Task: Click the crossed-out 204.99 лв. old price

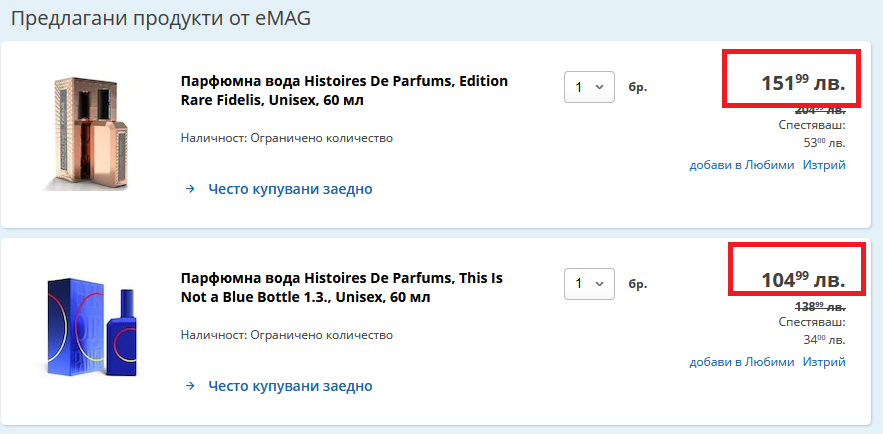Action: coord(820,110)
